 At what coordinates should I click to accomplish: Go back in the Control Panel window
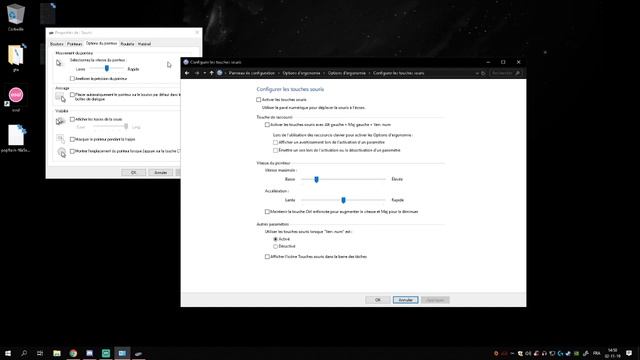click(x=187, y=73)
